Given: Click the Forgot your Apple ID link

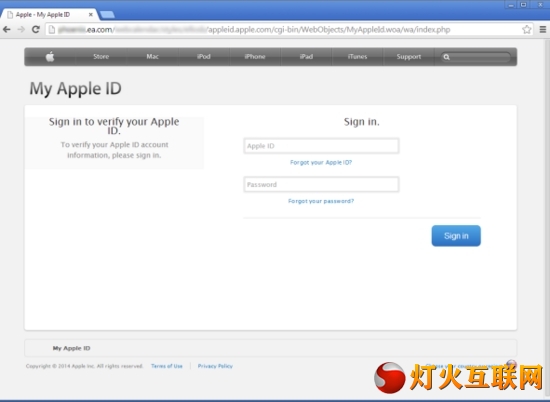Looking at the screenshot, I should [321, 162].
